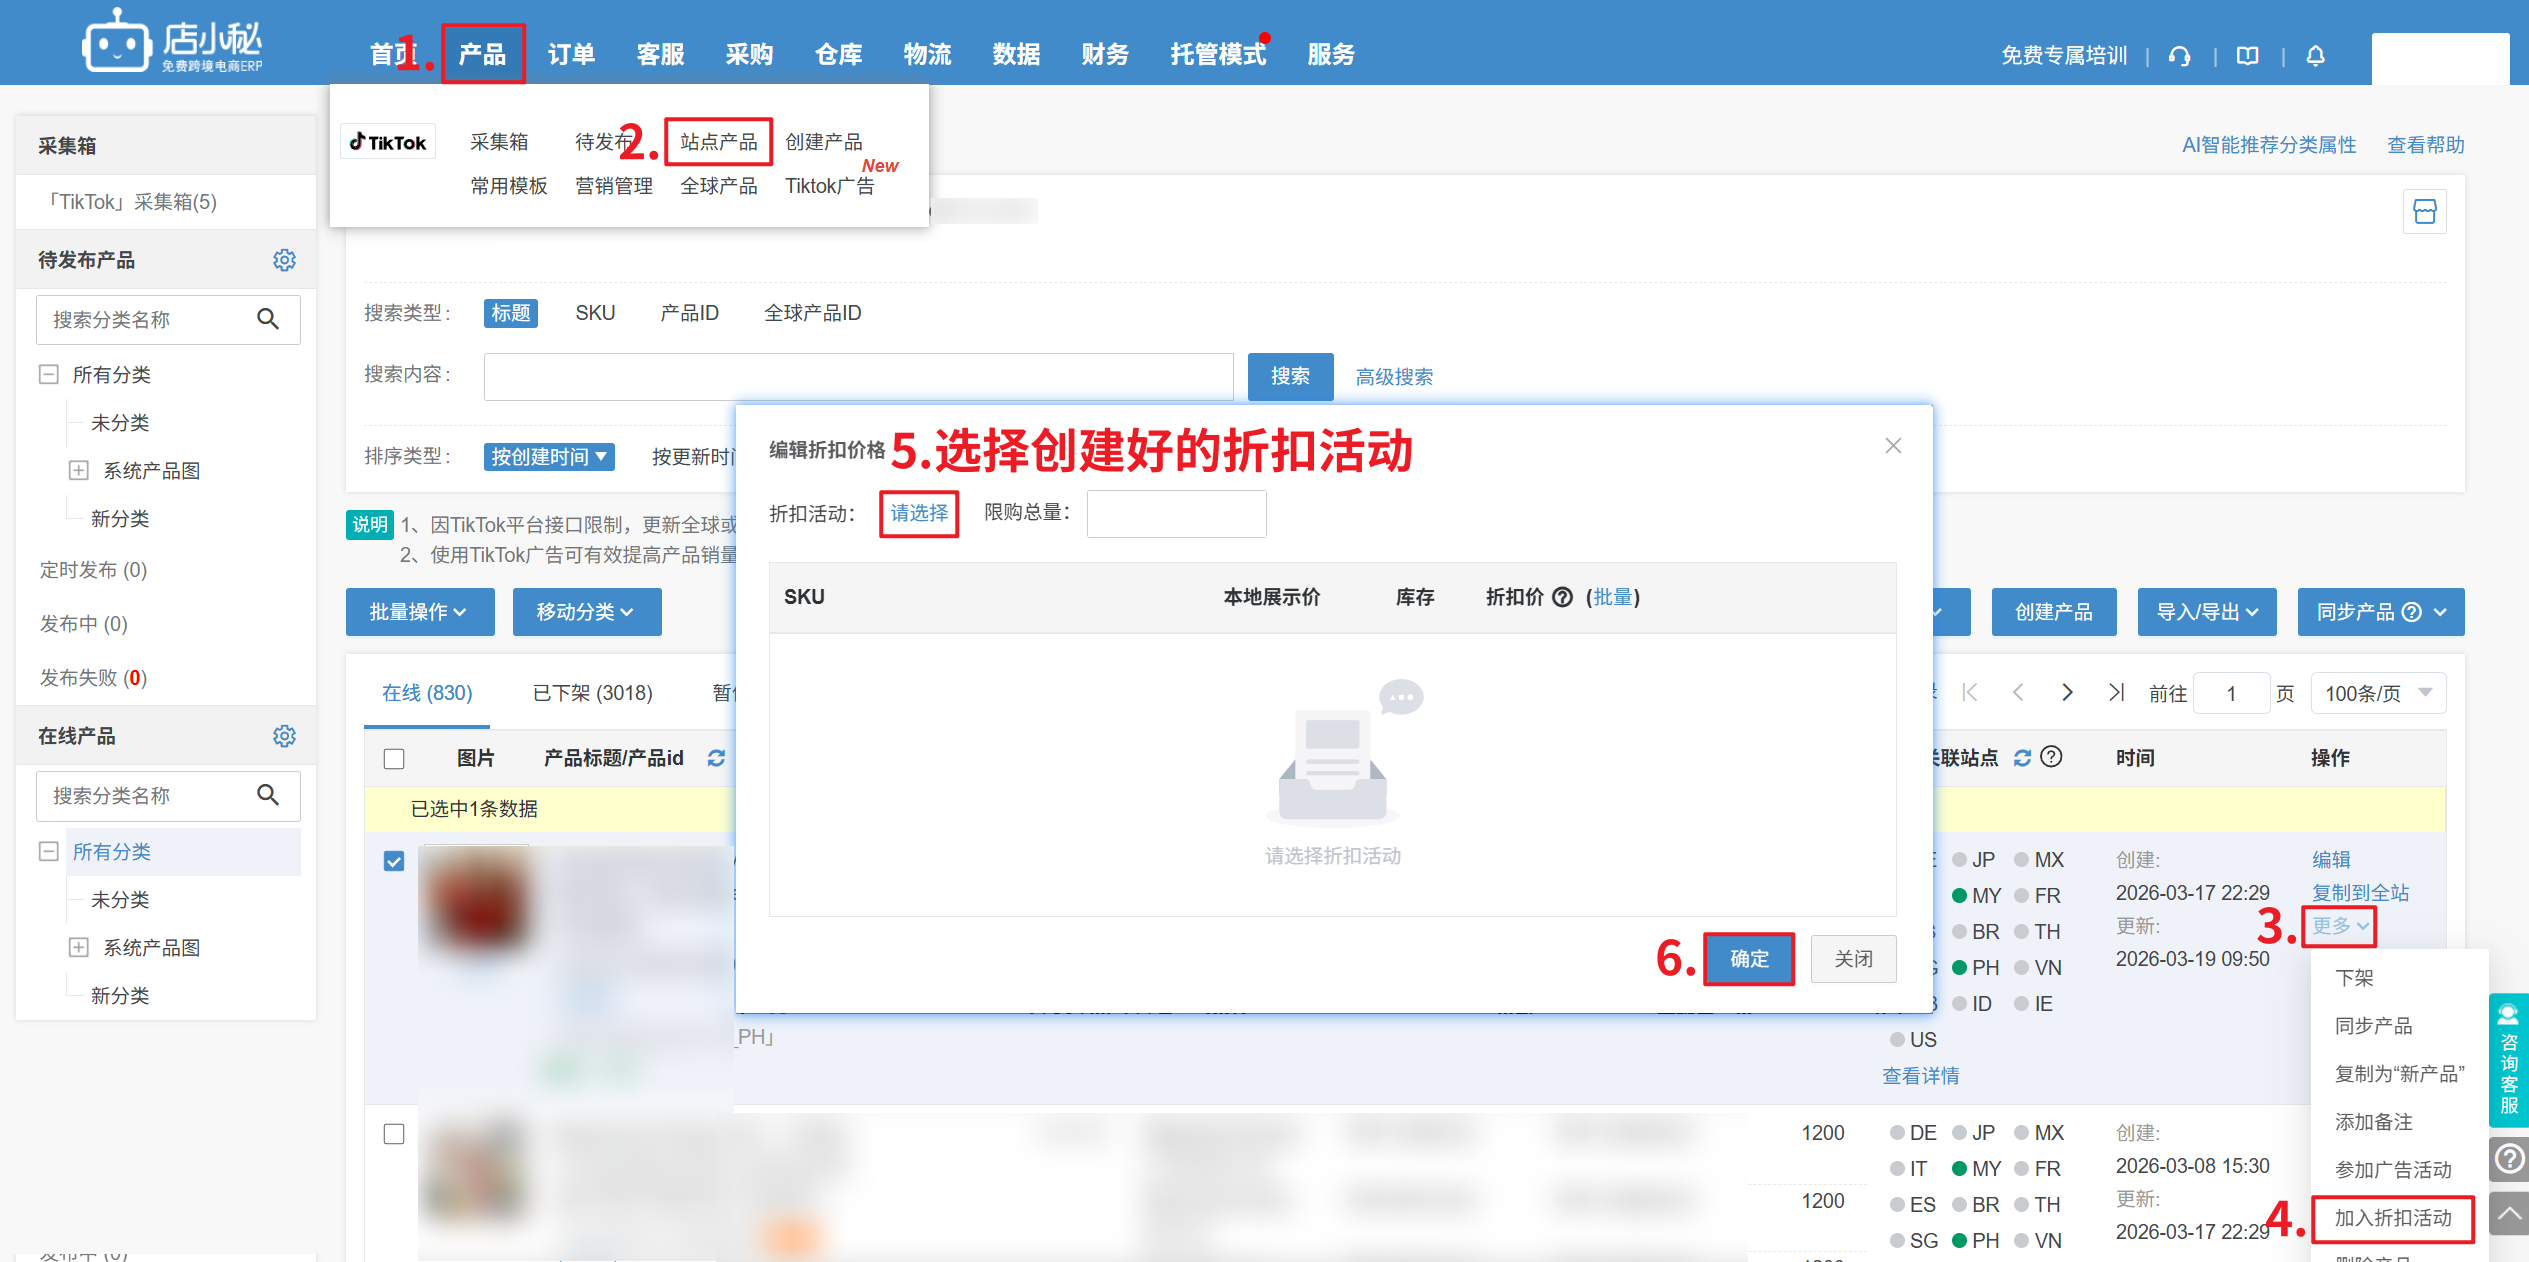Select 加入折扣活动 from the more menu
The image size is (2529, 1262).
tap(2392, 1218)
